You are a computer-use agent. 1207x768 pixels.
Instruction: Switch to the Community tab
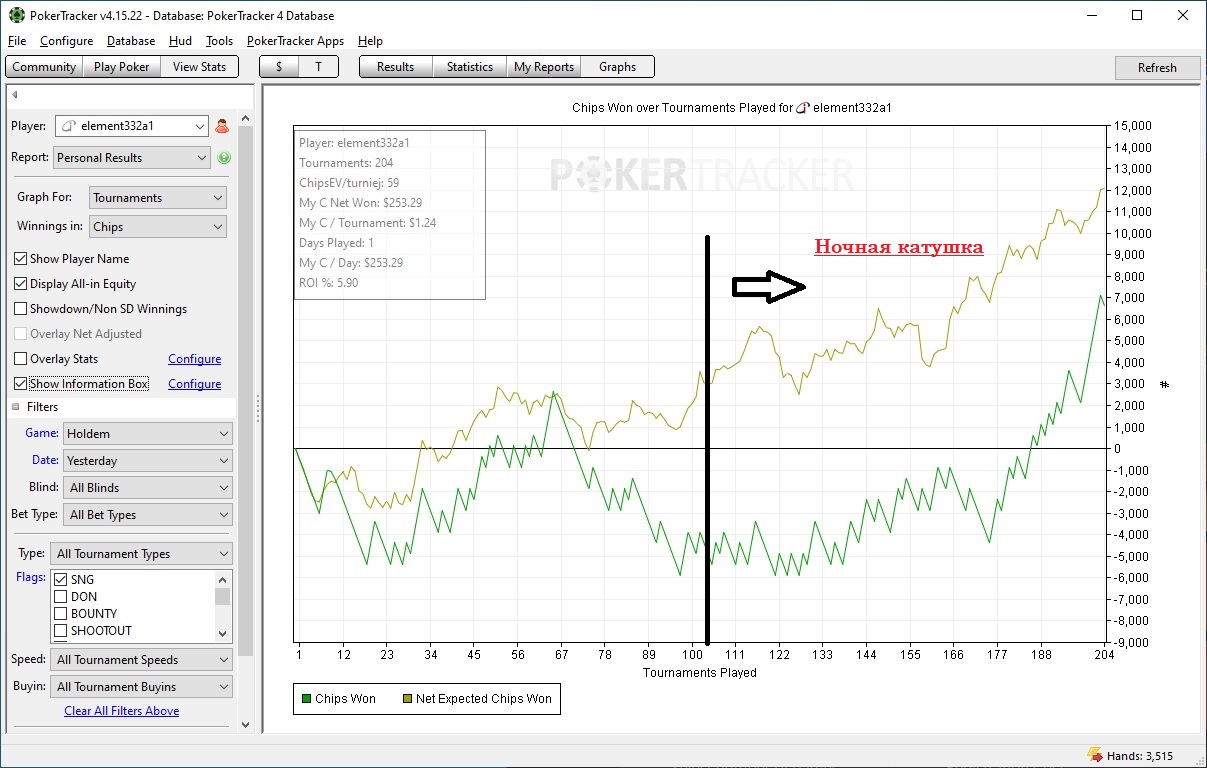click(44, 67)
